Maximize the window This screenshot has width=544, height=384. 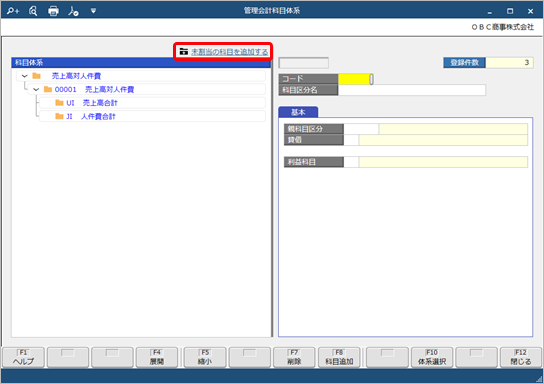pyautogui.click(x=510, y=11)
